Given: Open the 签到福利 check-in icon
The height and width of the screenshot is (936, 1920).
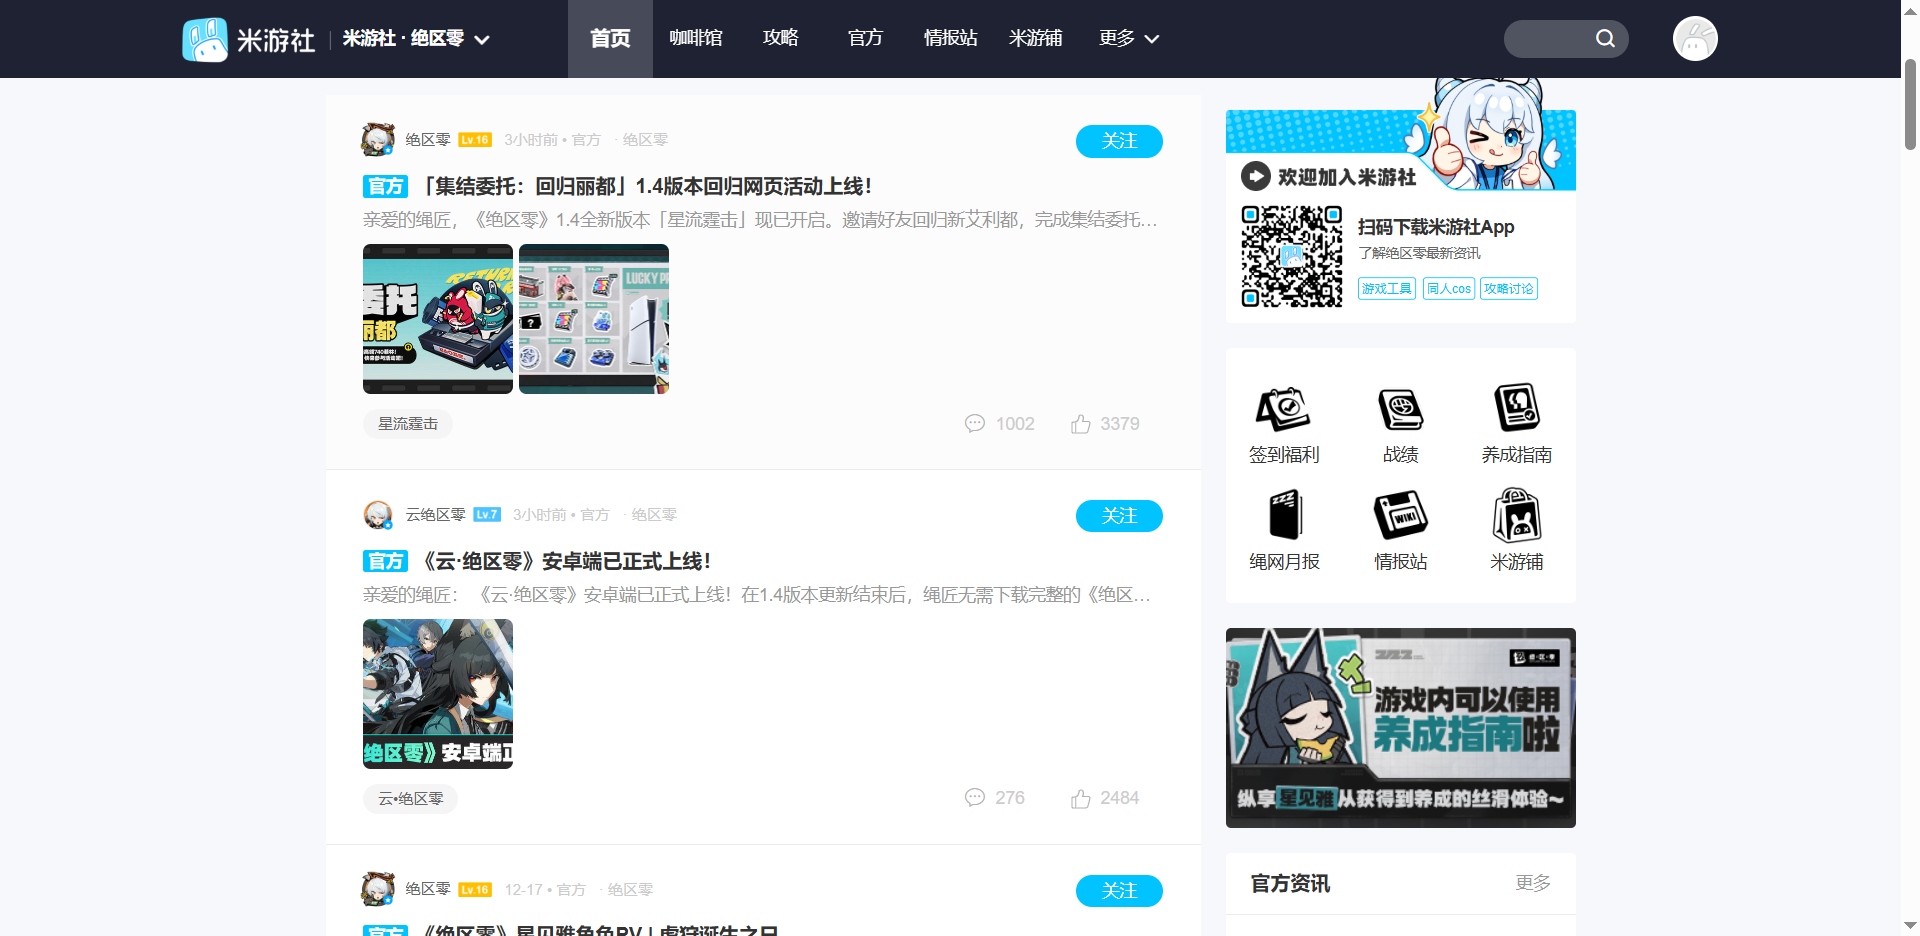Looking at the screenshot, I should pos(1284,408).
